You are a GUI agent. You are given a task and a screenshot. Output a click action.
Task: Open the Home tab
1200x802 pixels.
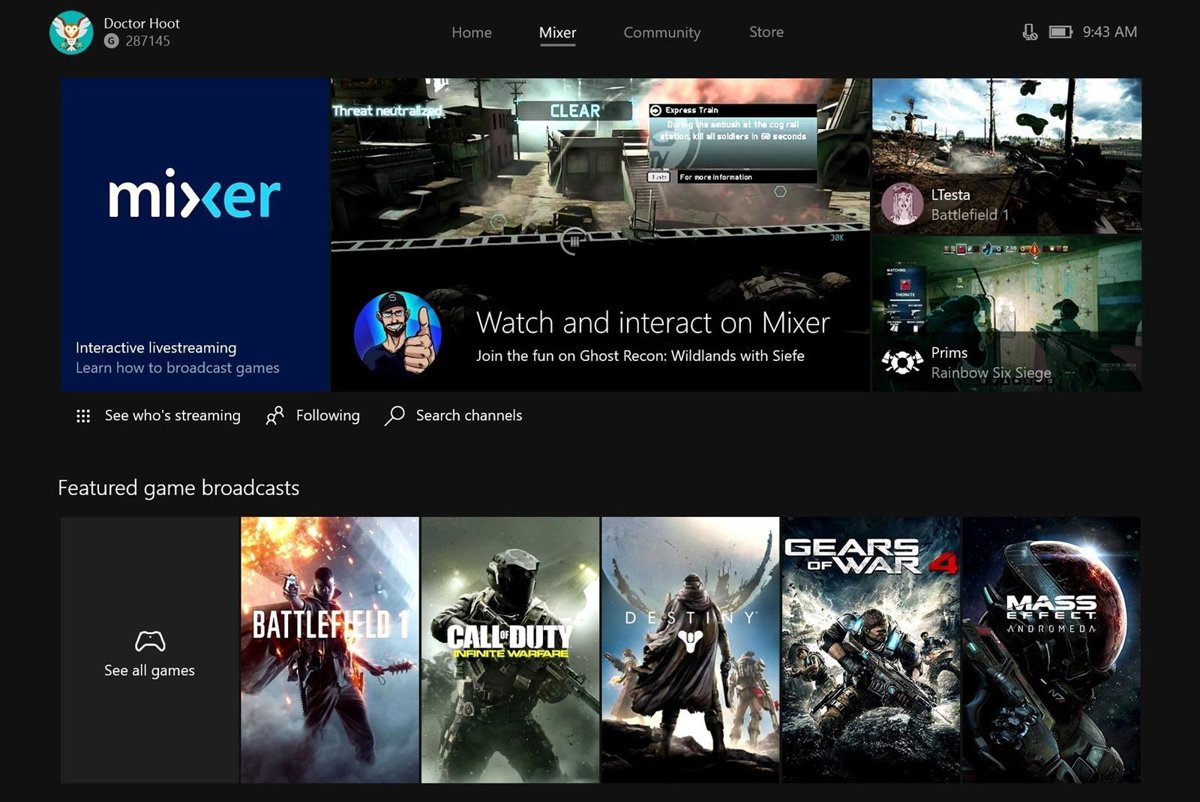click(x=471, y=32)
